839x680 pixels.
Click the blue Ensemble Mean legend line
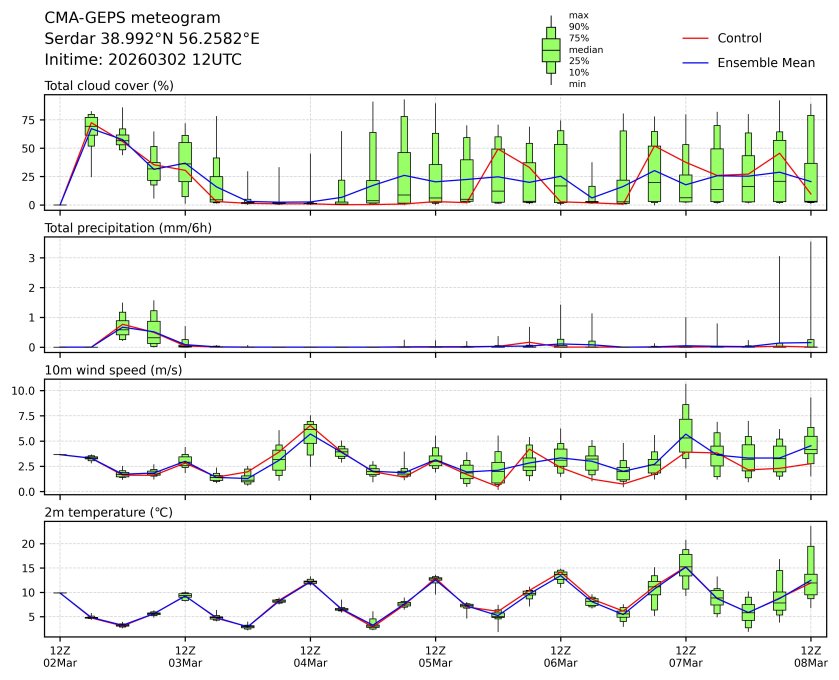point(696,63)
